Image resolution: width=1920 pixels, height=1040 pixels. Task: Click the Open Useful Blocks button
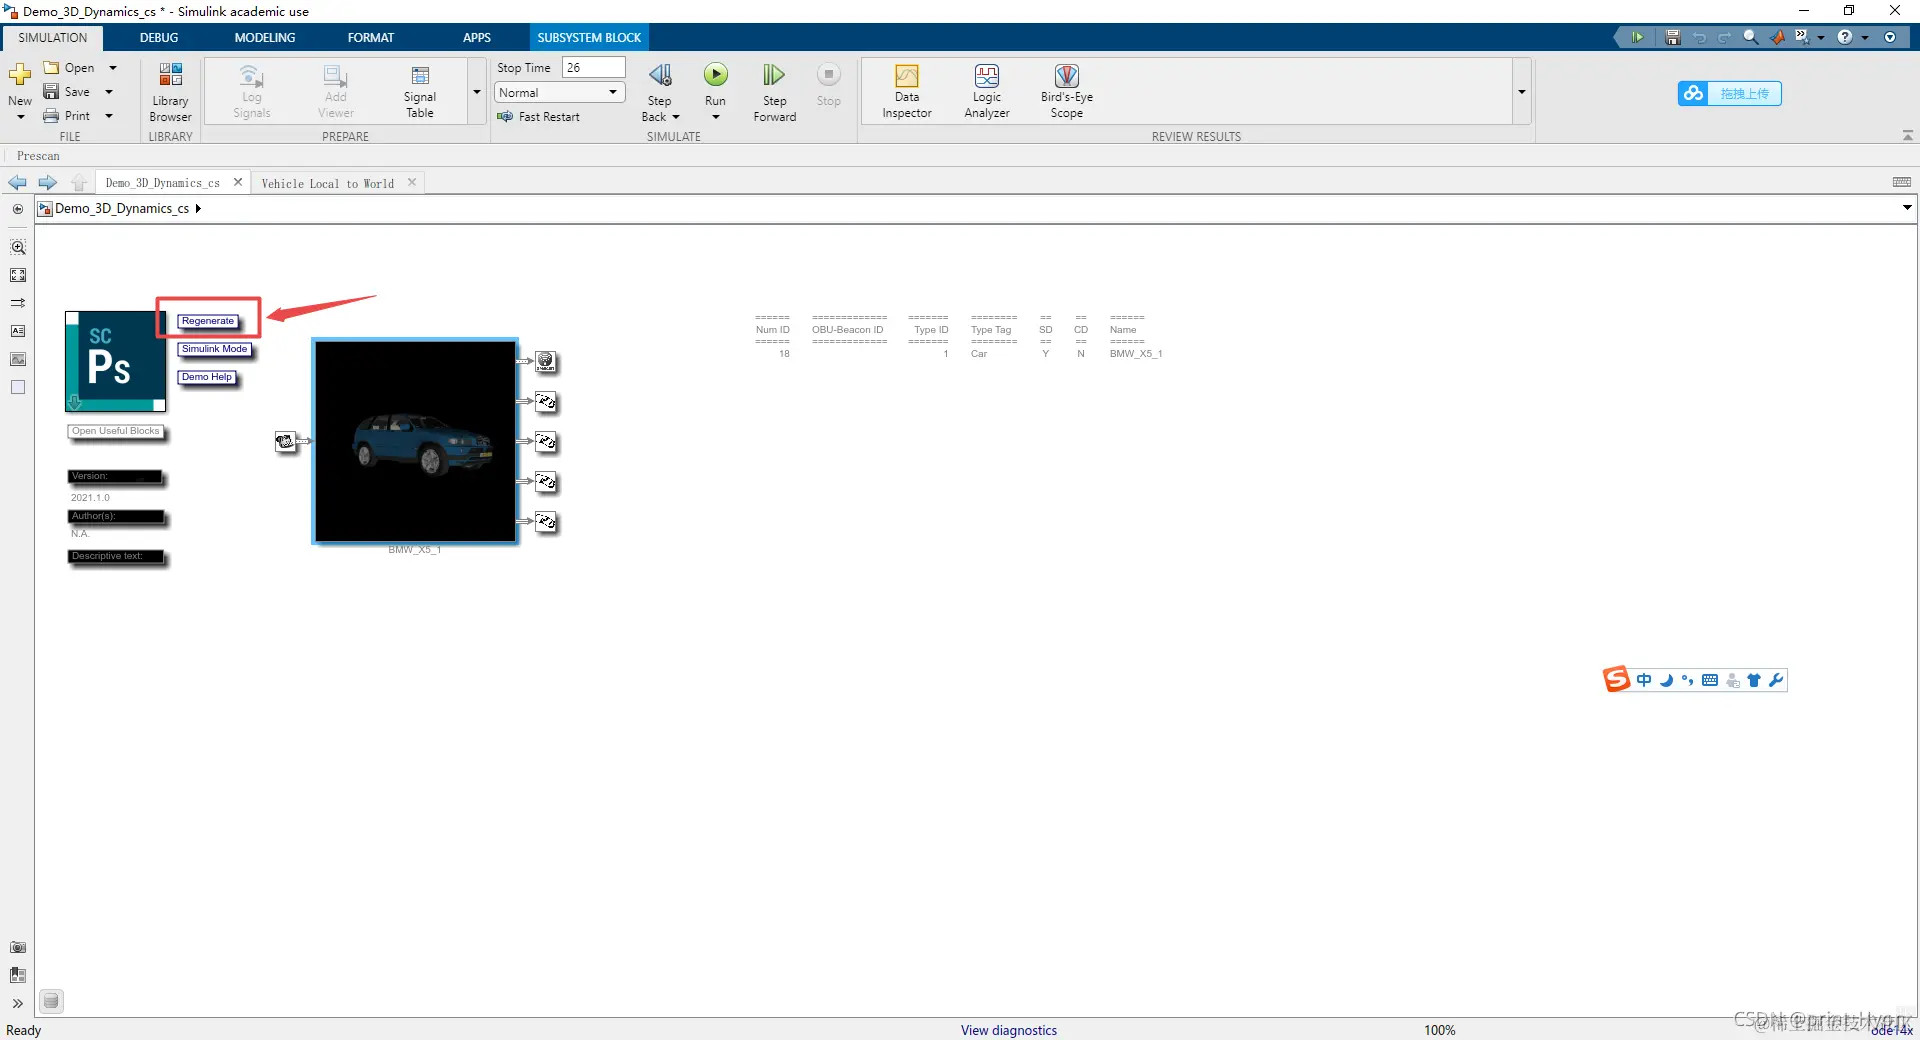click(x=116, y=431)
